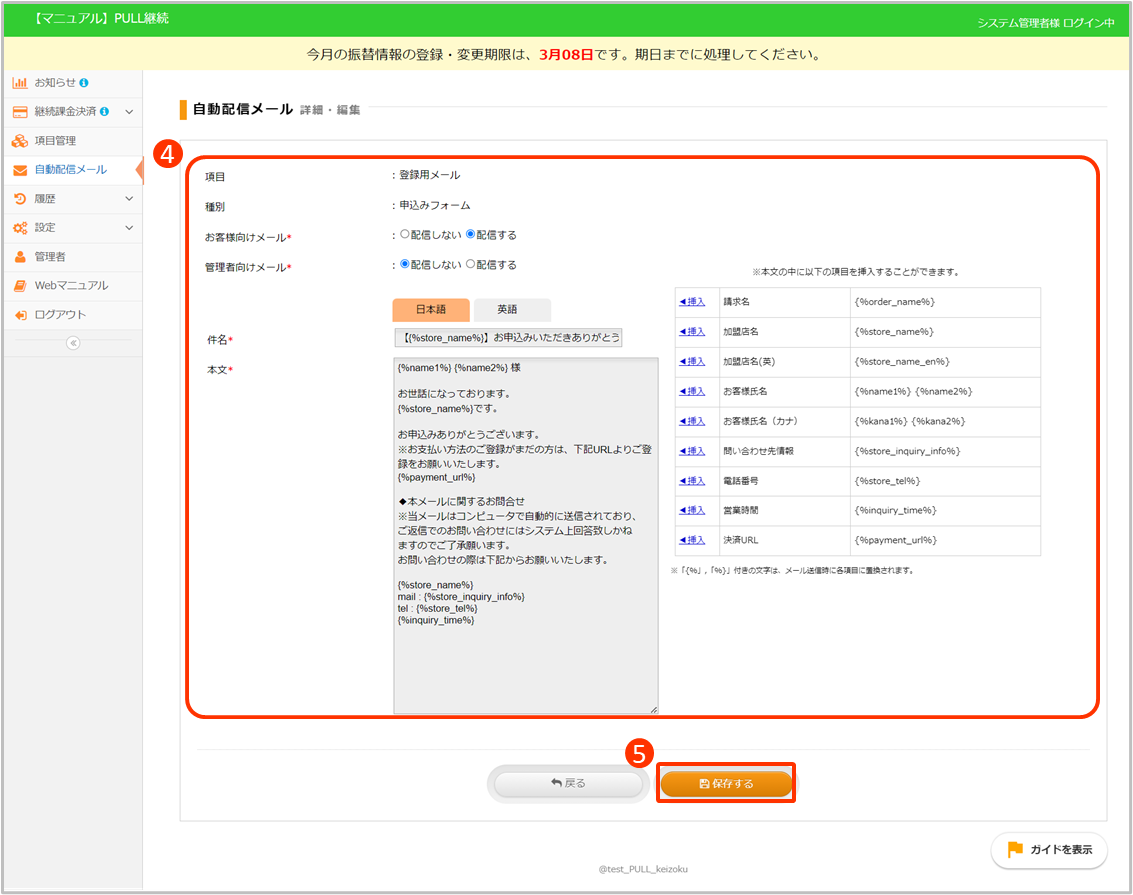Click the お知らせ chart icon in sidebar
The image size is (1133, 895).
click(x=20, y=82)
